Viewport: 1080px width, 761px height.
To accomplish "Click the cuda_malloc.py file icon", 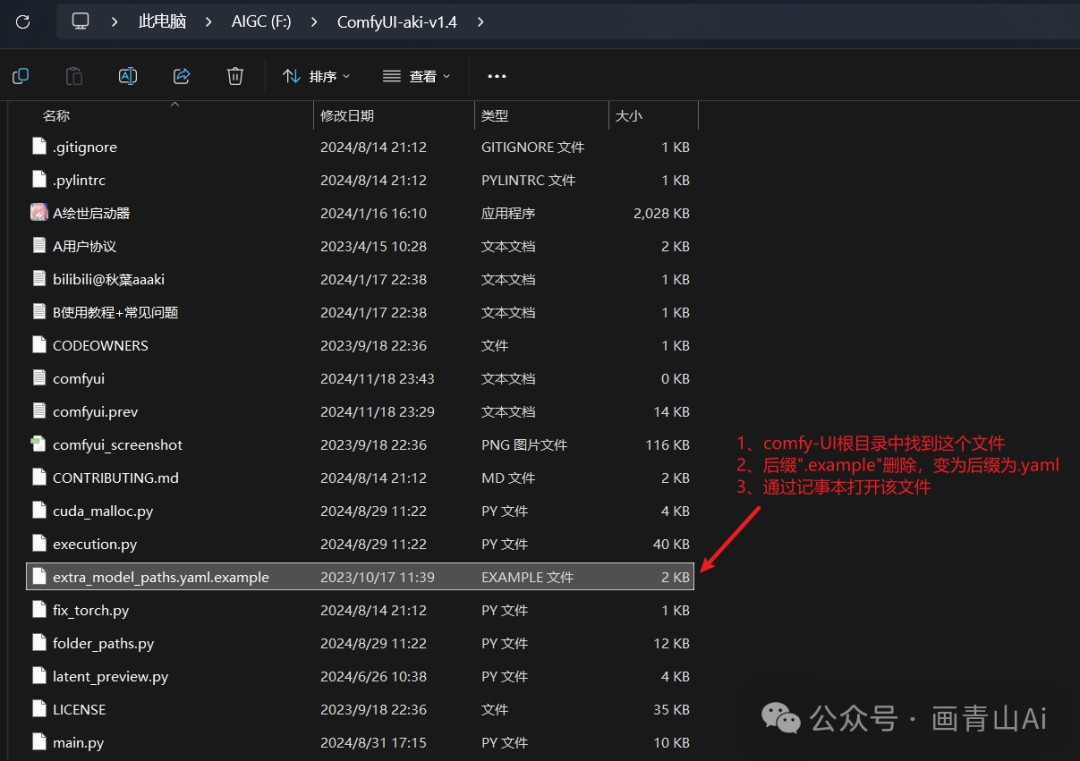I will click(39, 510).
